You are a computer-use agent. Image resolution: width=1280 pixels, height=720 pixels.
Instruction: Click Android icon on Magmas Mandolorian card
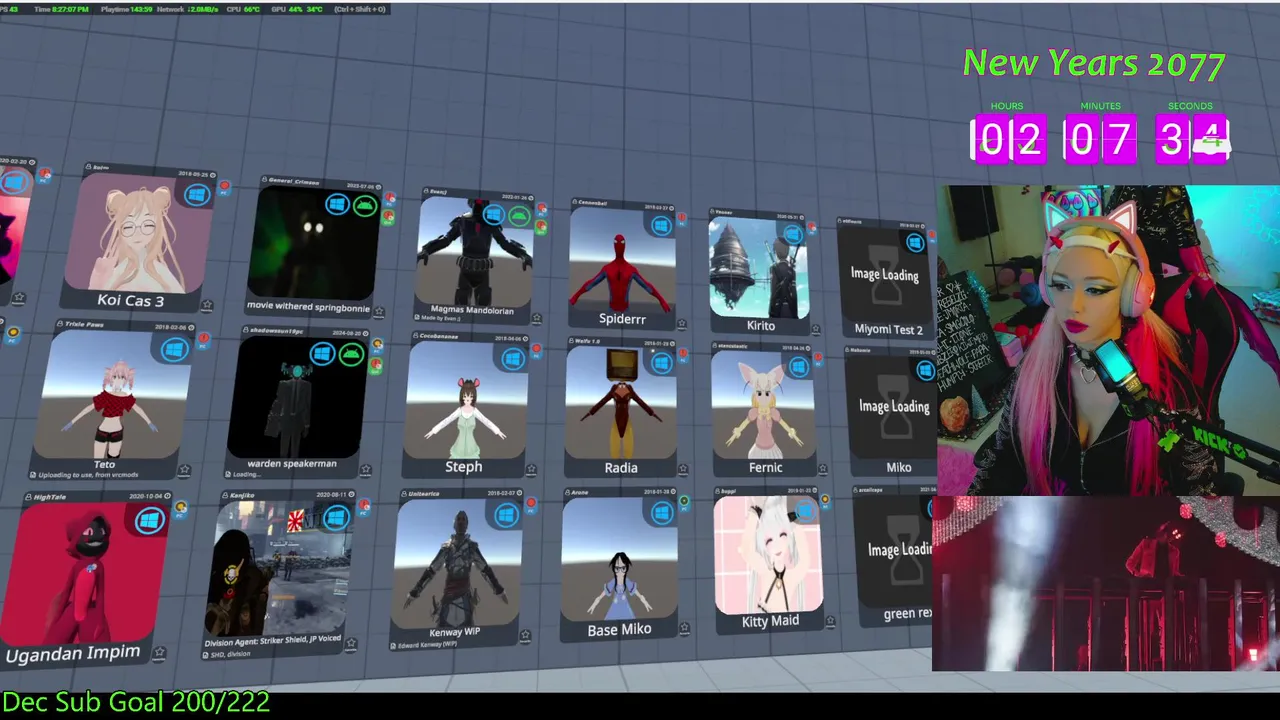[518, 215]
